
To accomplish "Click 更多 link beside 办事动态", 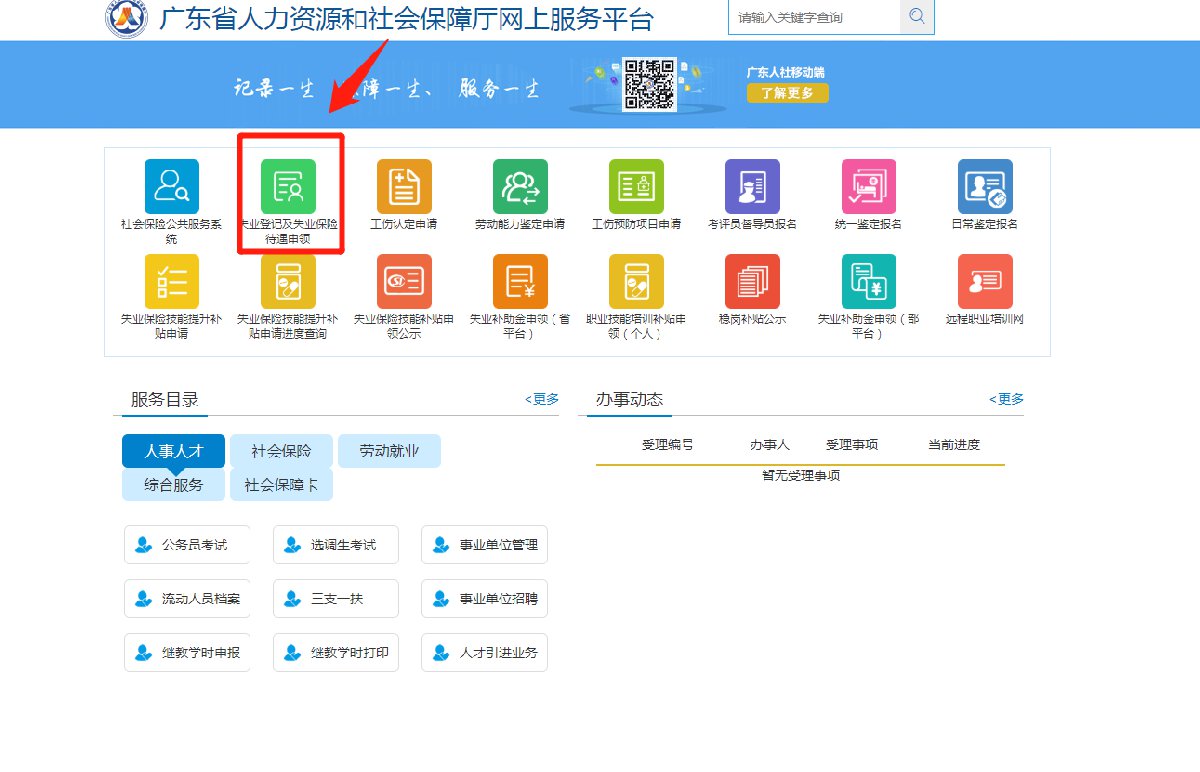I will (x=1006, y=399).
